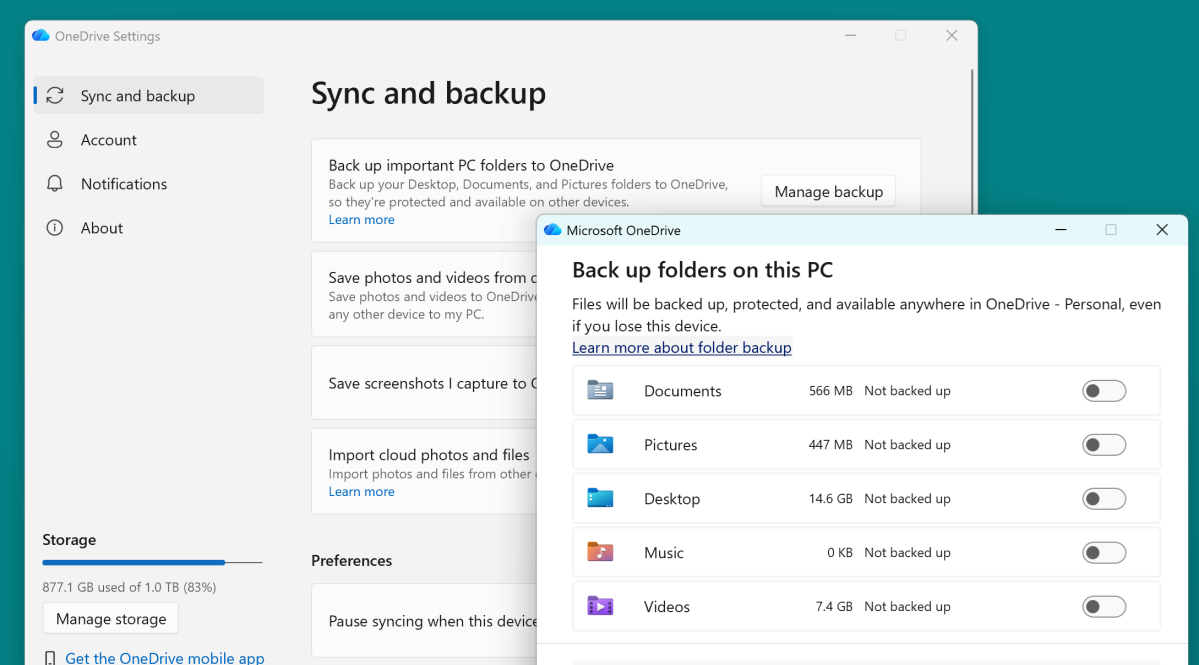Screen dimensions: 1199x665
Task: Turn on Pictures folder backup toggle
Action: [x=1103, y=445]
